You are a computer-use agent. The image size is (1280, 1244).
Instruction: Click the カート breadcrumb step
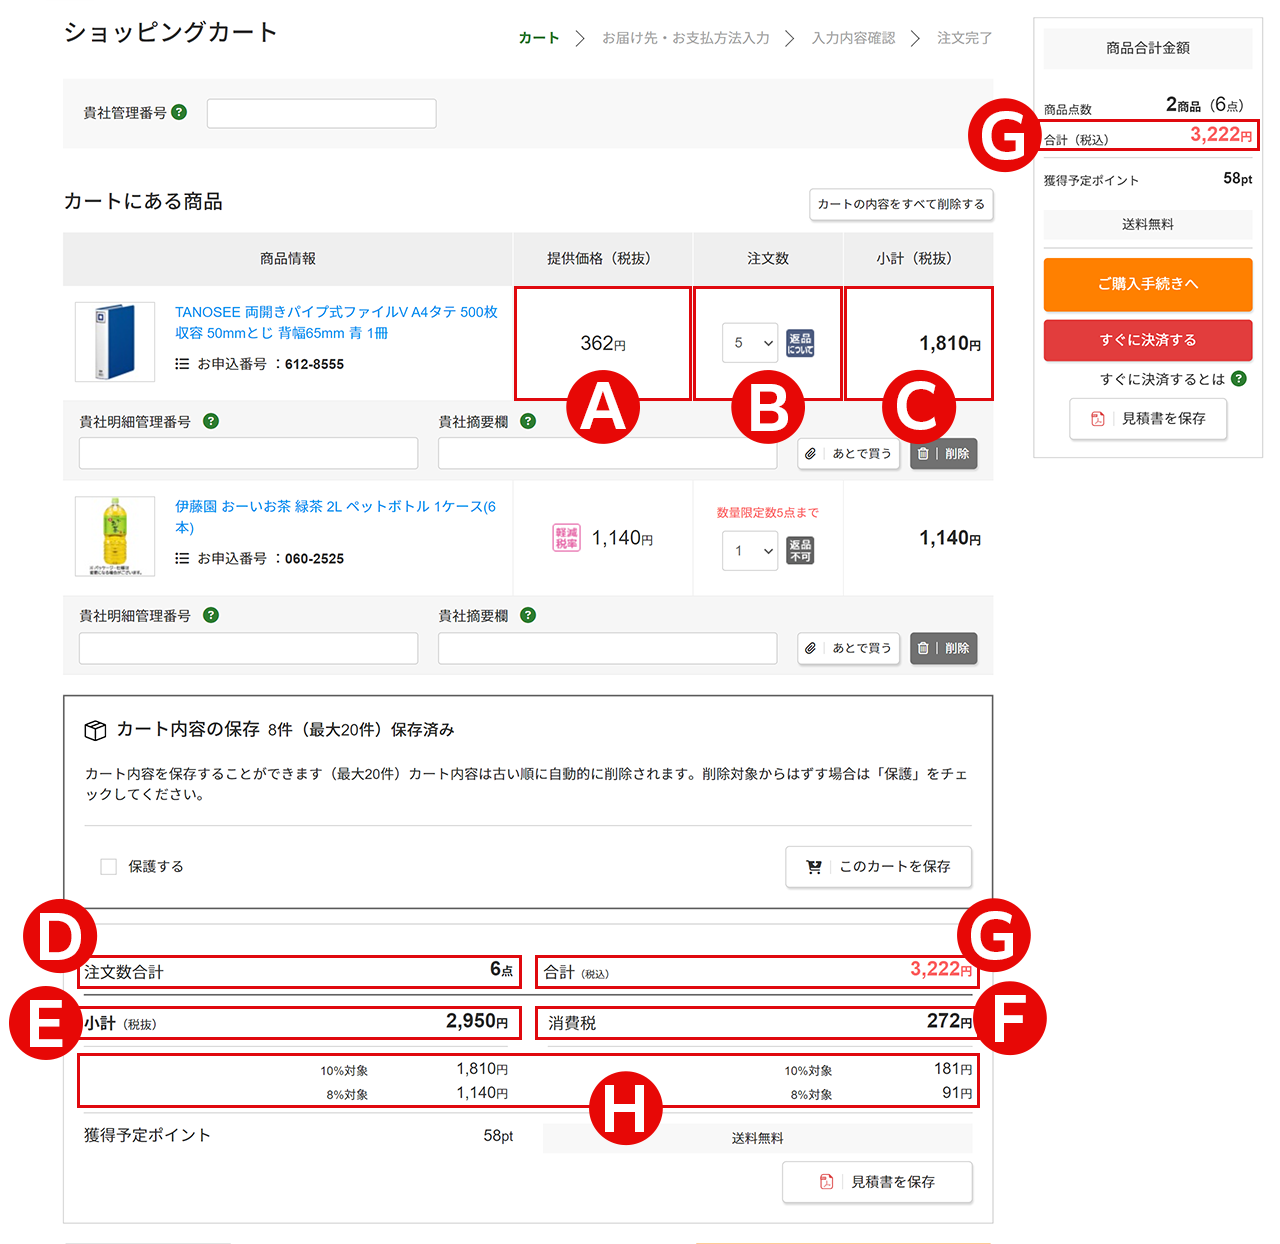pyautogui.click(x=538, y=38)
